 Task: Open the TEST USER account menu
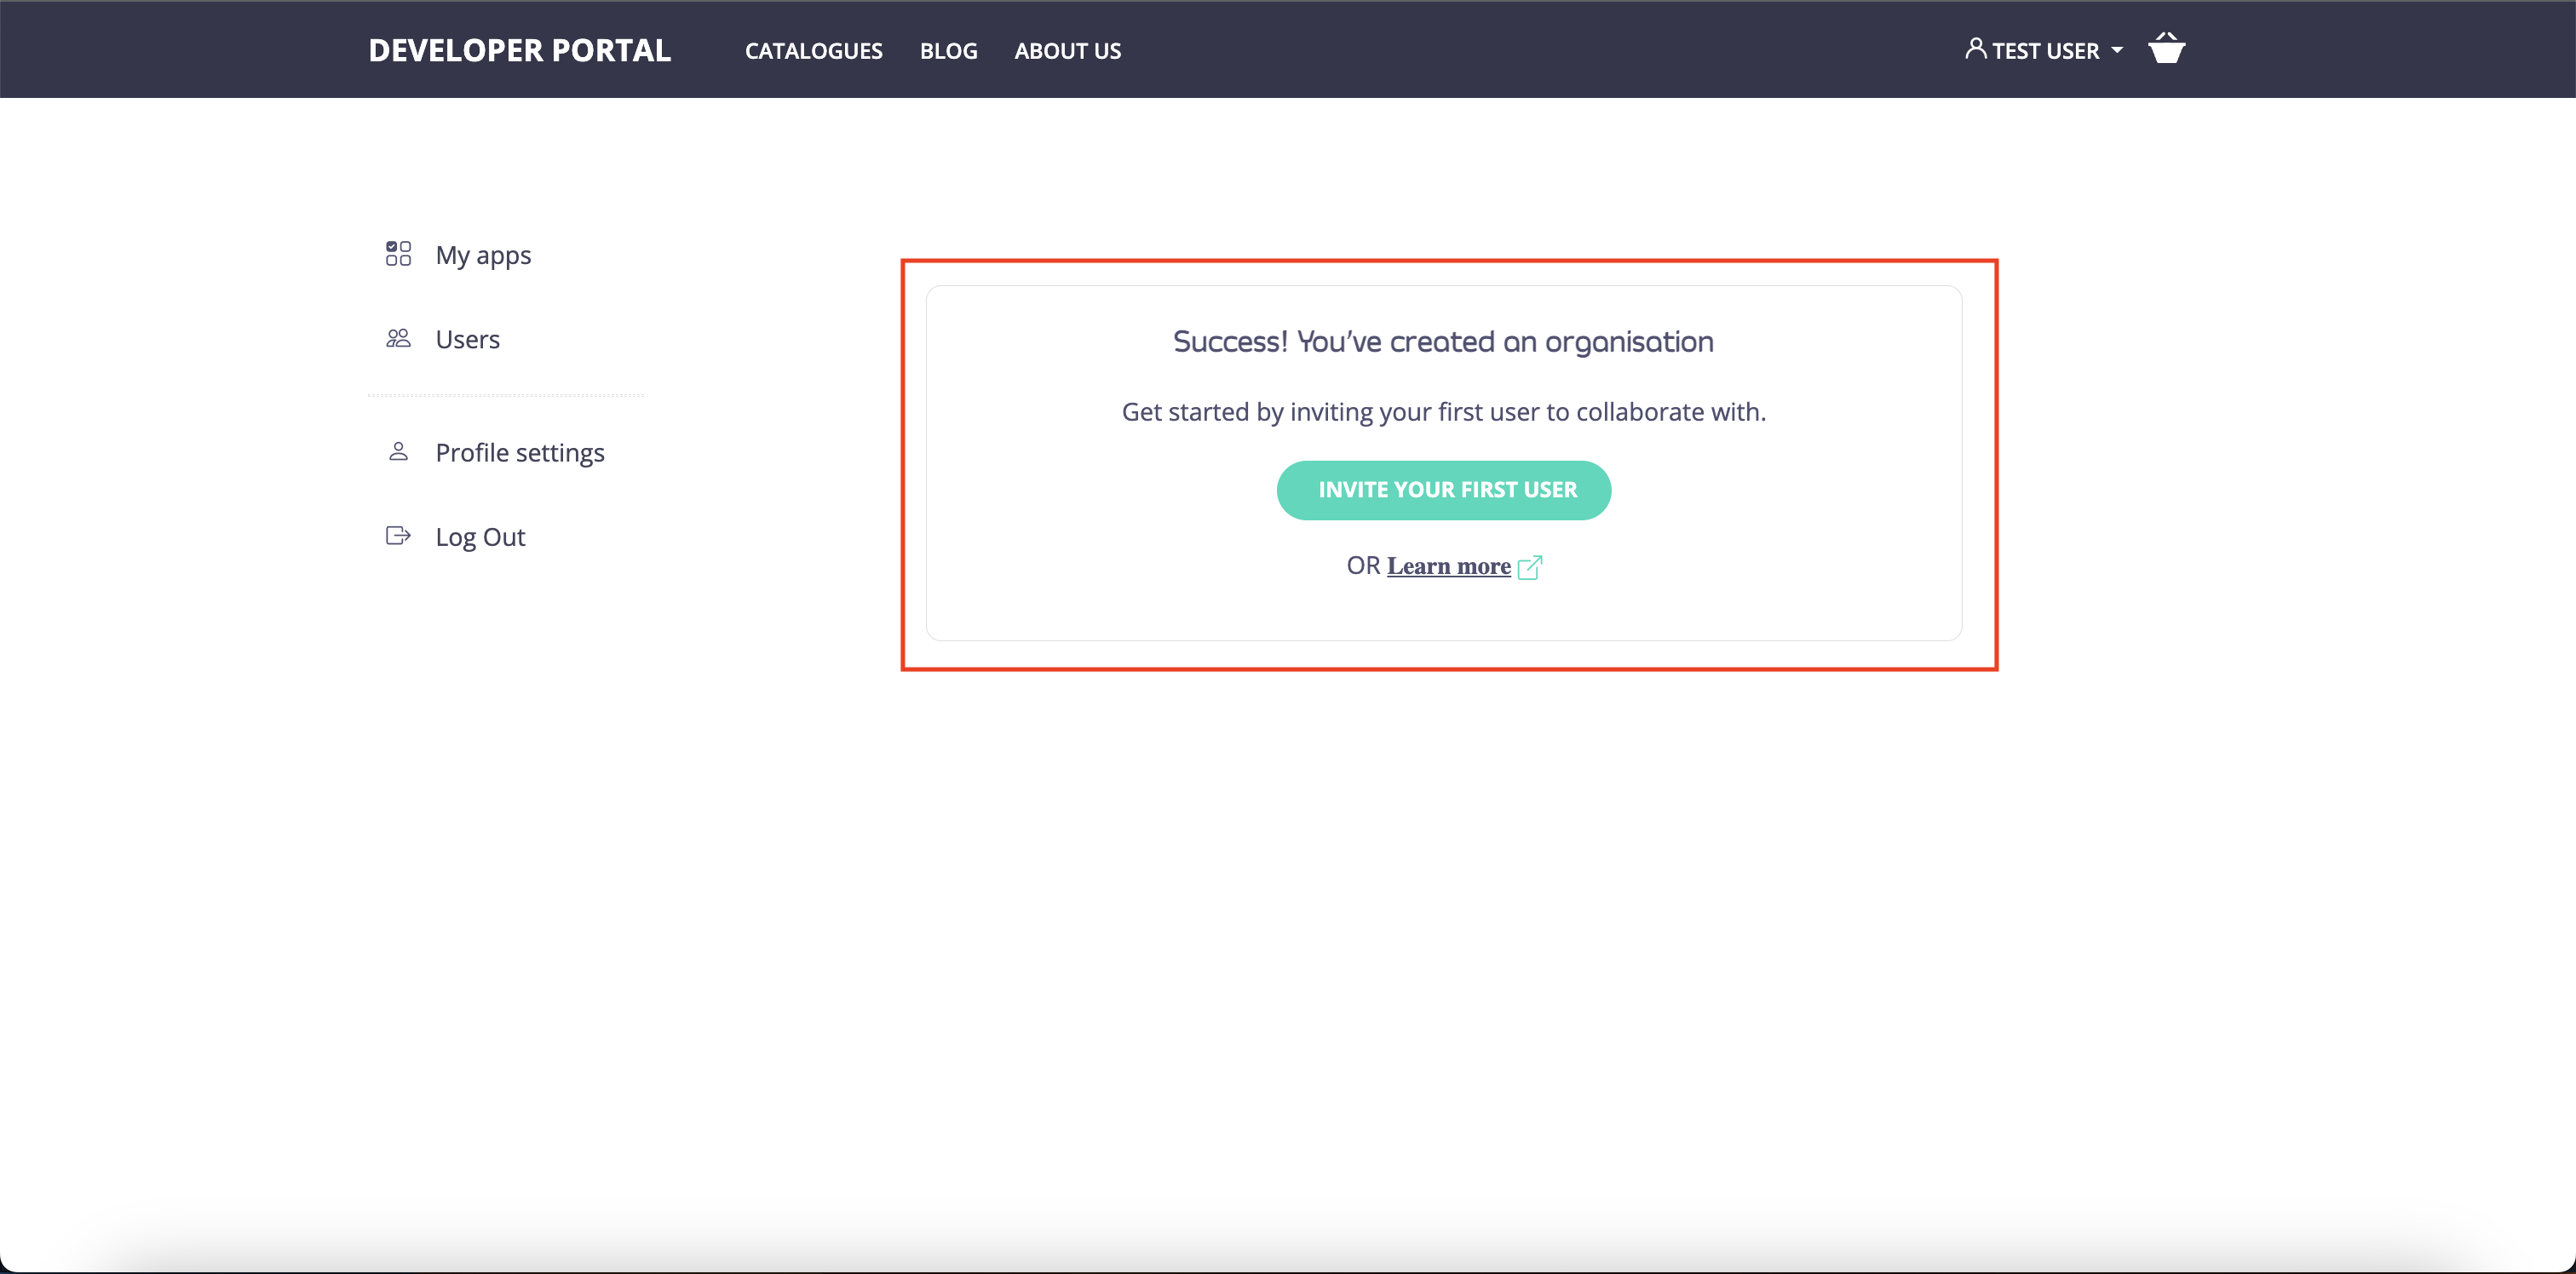[x=2045, y=51]
